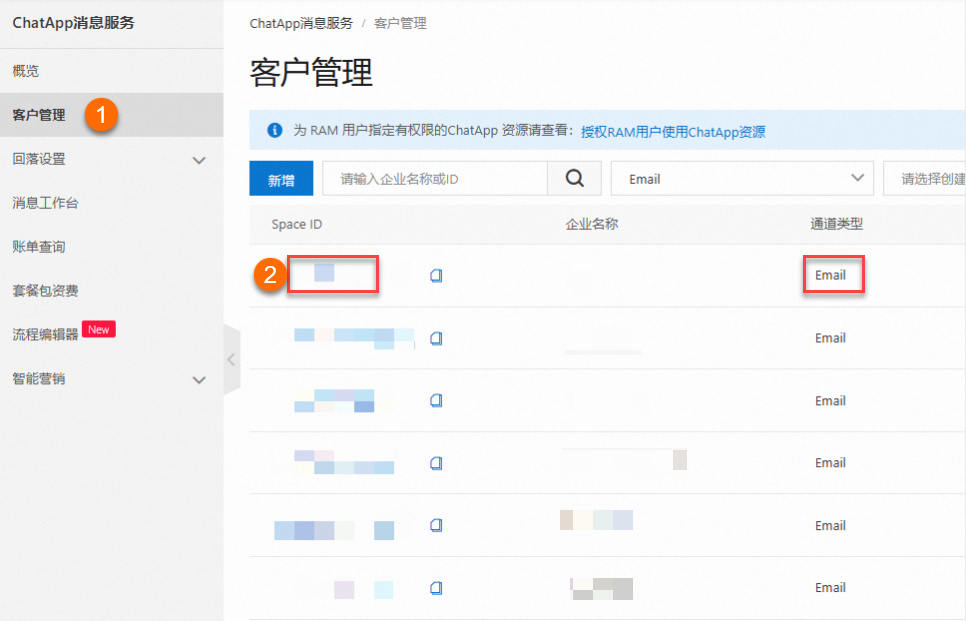Click the info icon in the notice banner
Viewport: 966px width, 621px height.
(x=275, y=131)
